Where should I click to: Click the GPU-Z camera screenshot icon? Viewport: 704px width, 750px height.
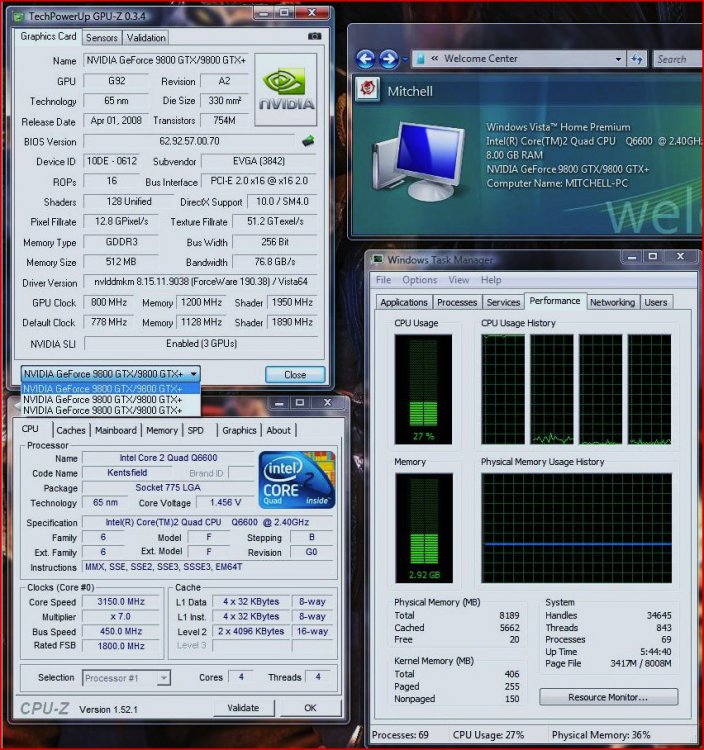tap(314, 36)
